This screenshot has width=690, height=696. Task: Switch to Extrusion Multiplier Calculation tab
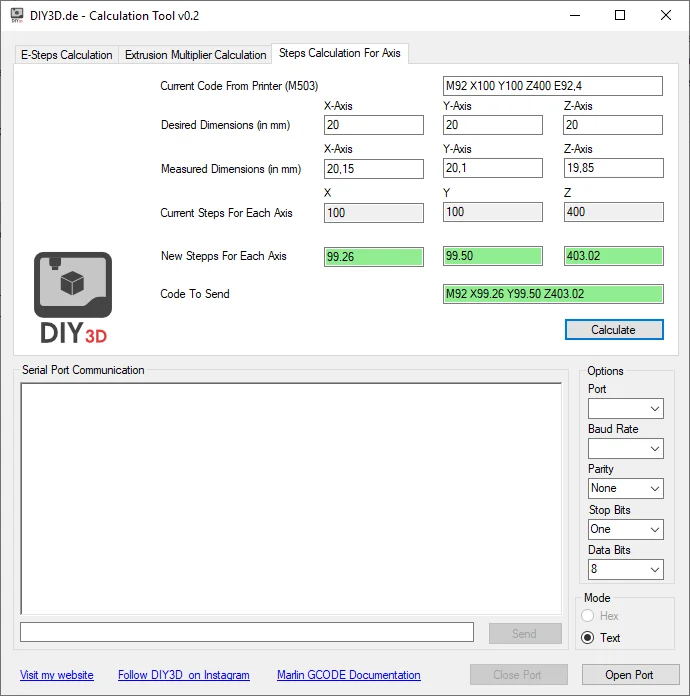pyautogui.click(x=195, y=55)
